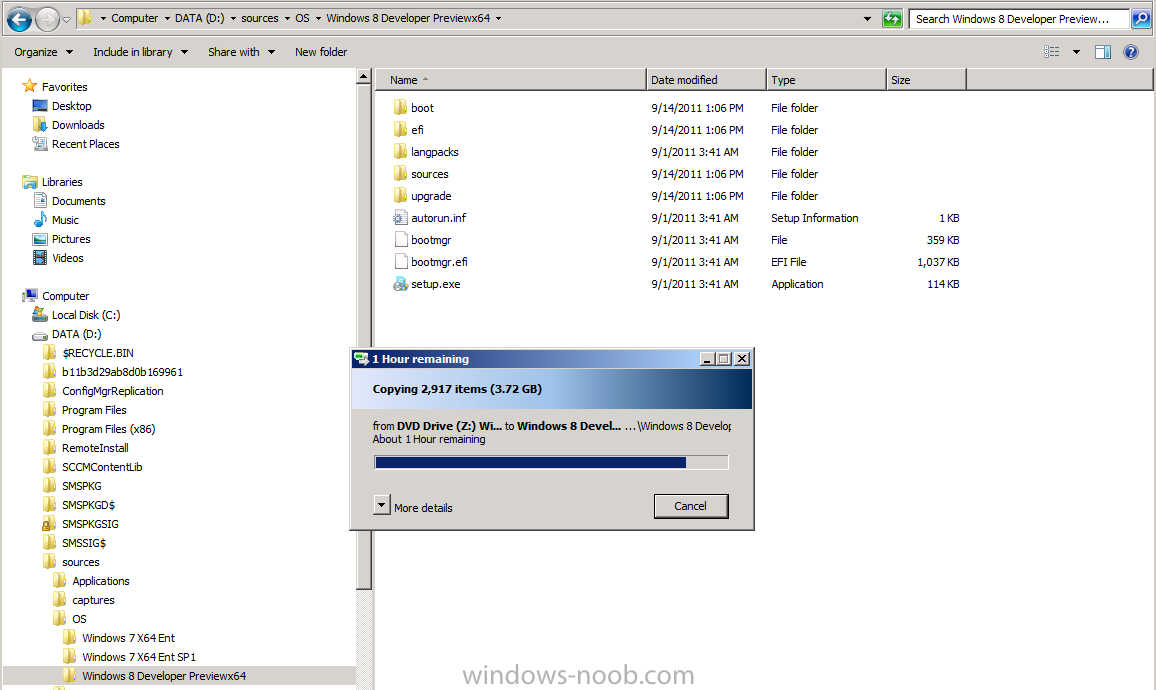The width and height of the screenshot is (1156, 690).
Task: Cancel the file copy operation
Action: coord(691,506)
